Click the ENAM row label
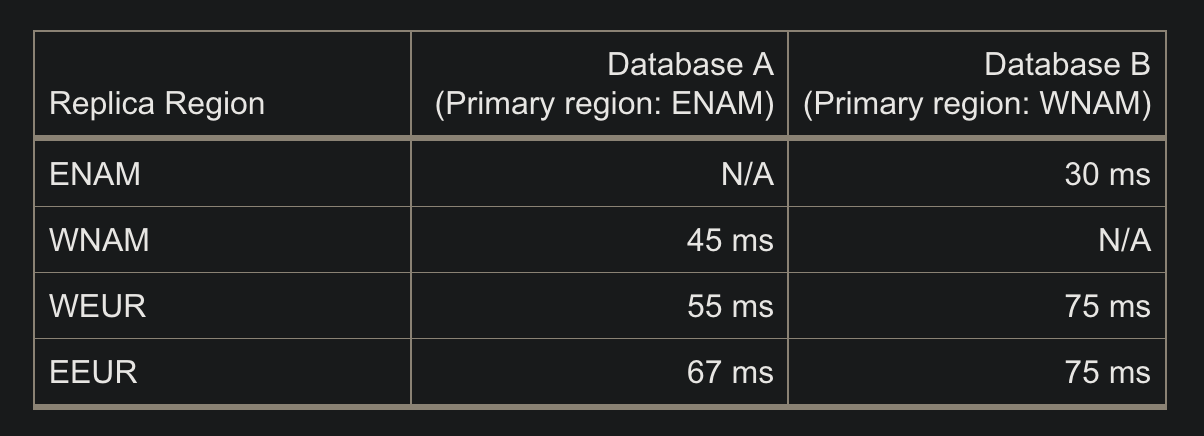The image size is (1204, 436). 95,174
